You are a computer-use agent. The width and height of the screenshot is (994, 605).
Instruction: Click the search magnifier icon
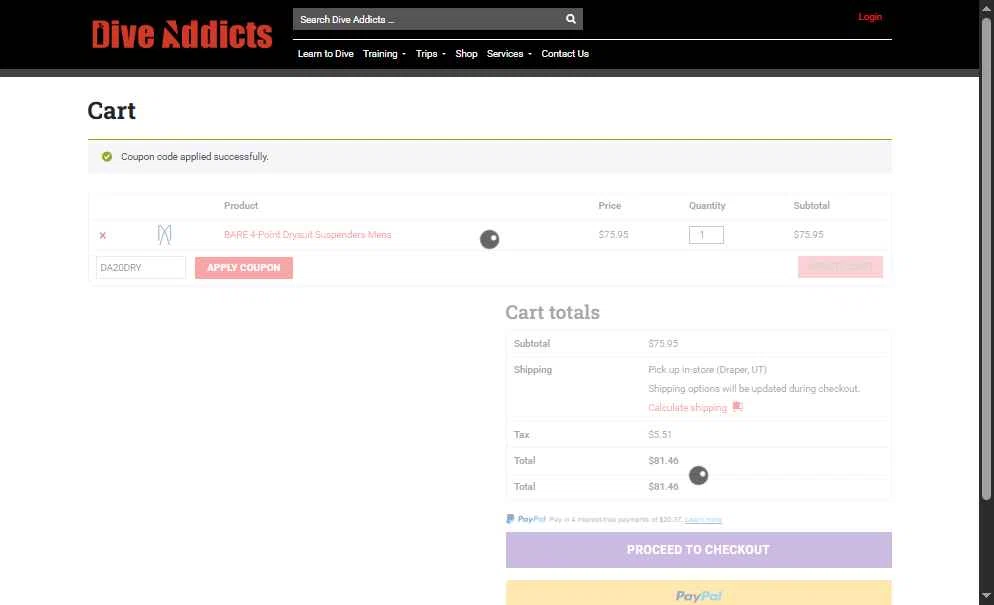[x=571, y=19]
